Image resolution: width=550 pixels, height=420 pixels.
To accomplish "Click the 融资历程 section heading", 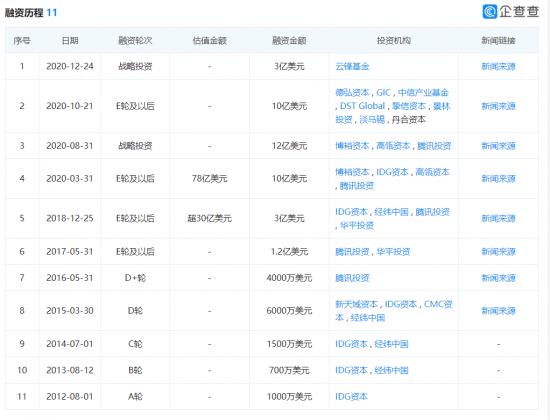I will click(x=24, y=13).
